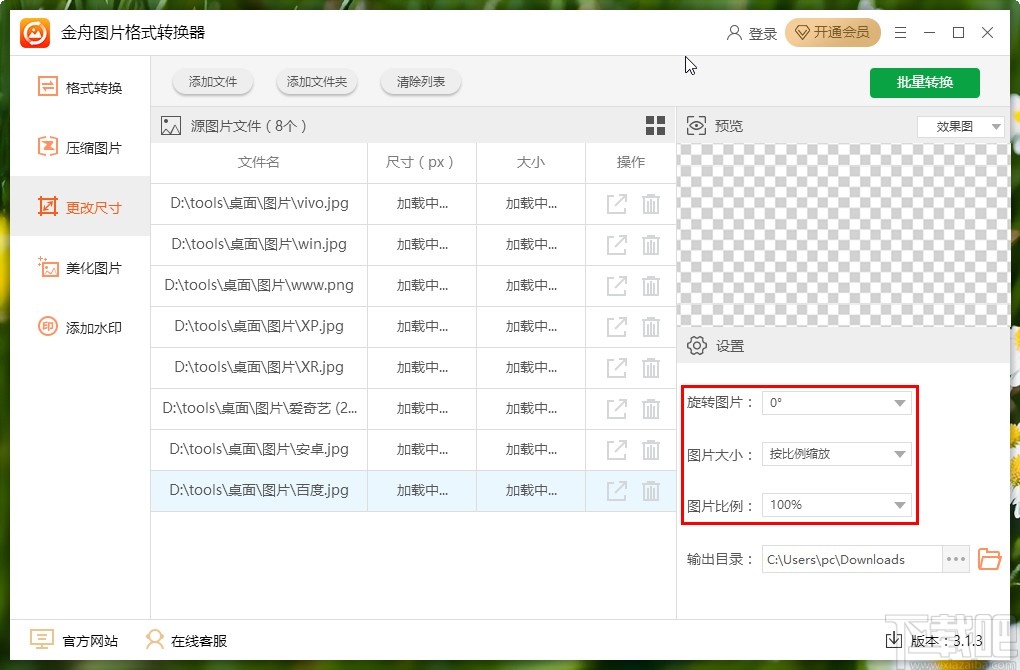Open the 开通会员 membership link
The width and height of the screenshot is (1020, 670).
pos(833,32)
